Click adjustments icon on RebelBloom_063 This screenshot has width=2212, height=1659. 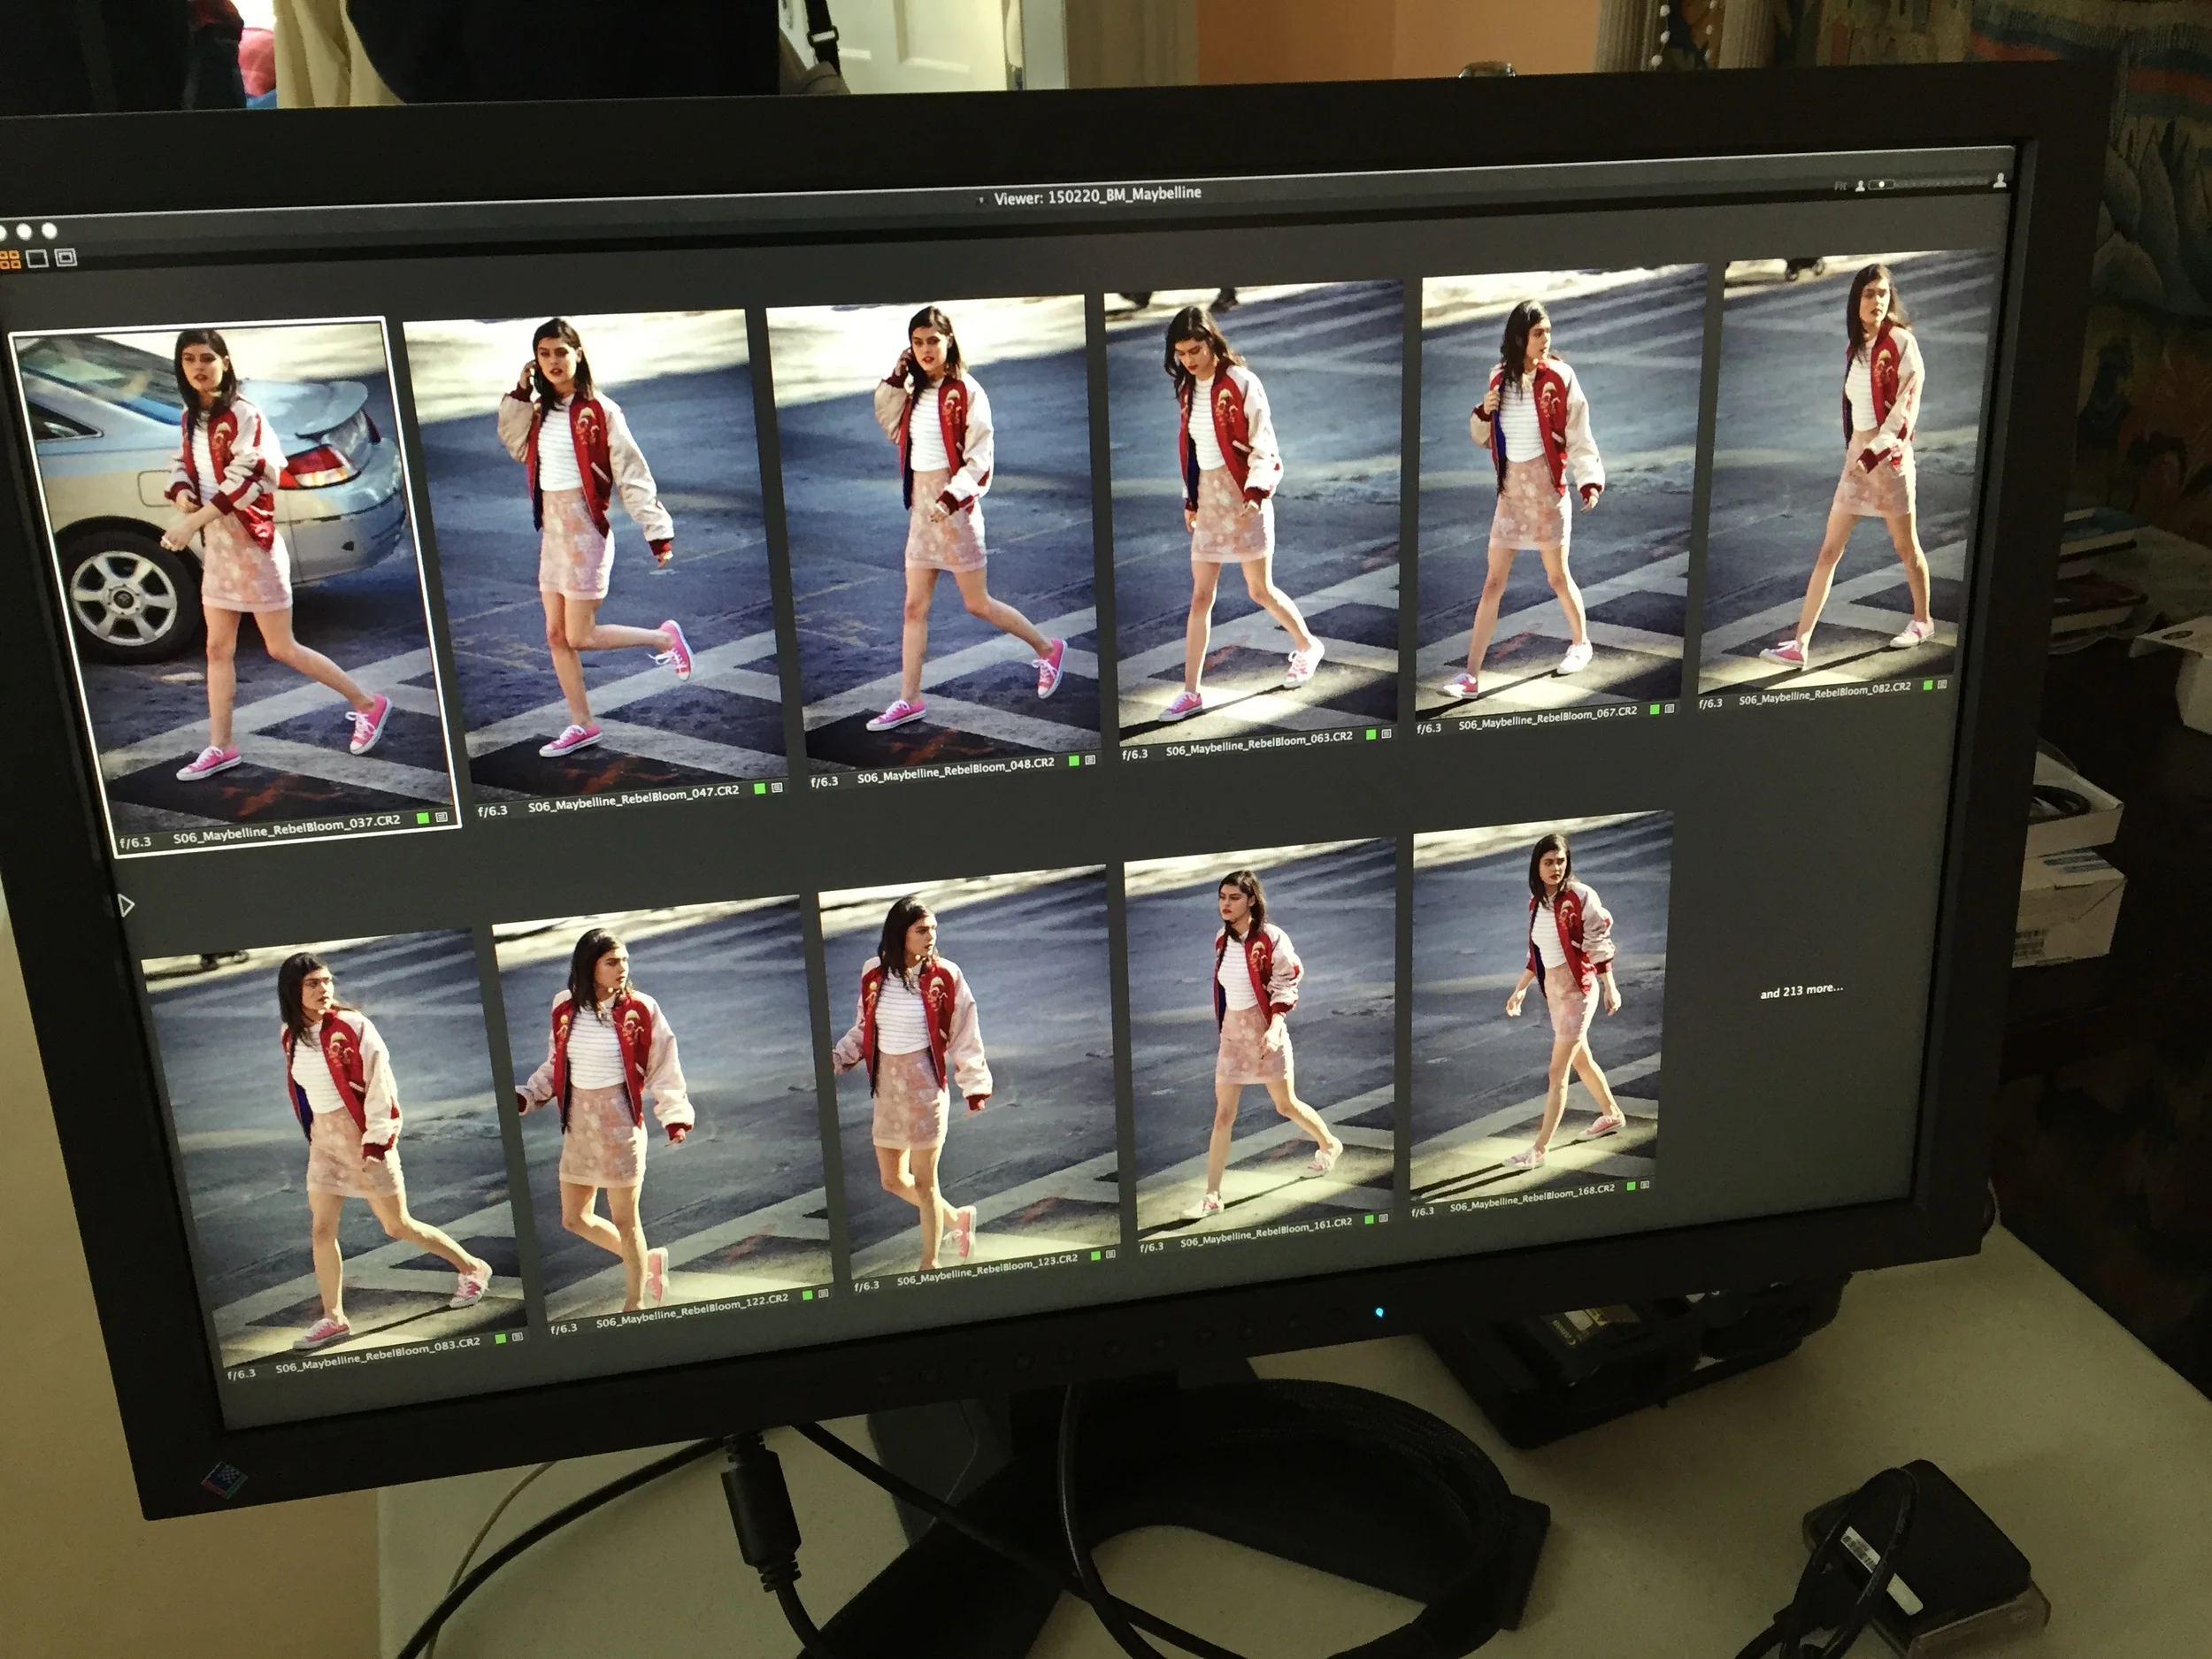point(1386,734)
